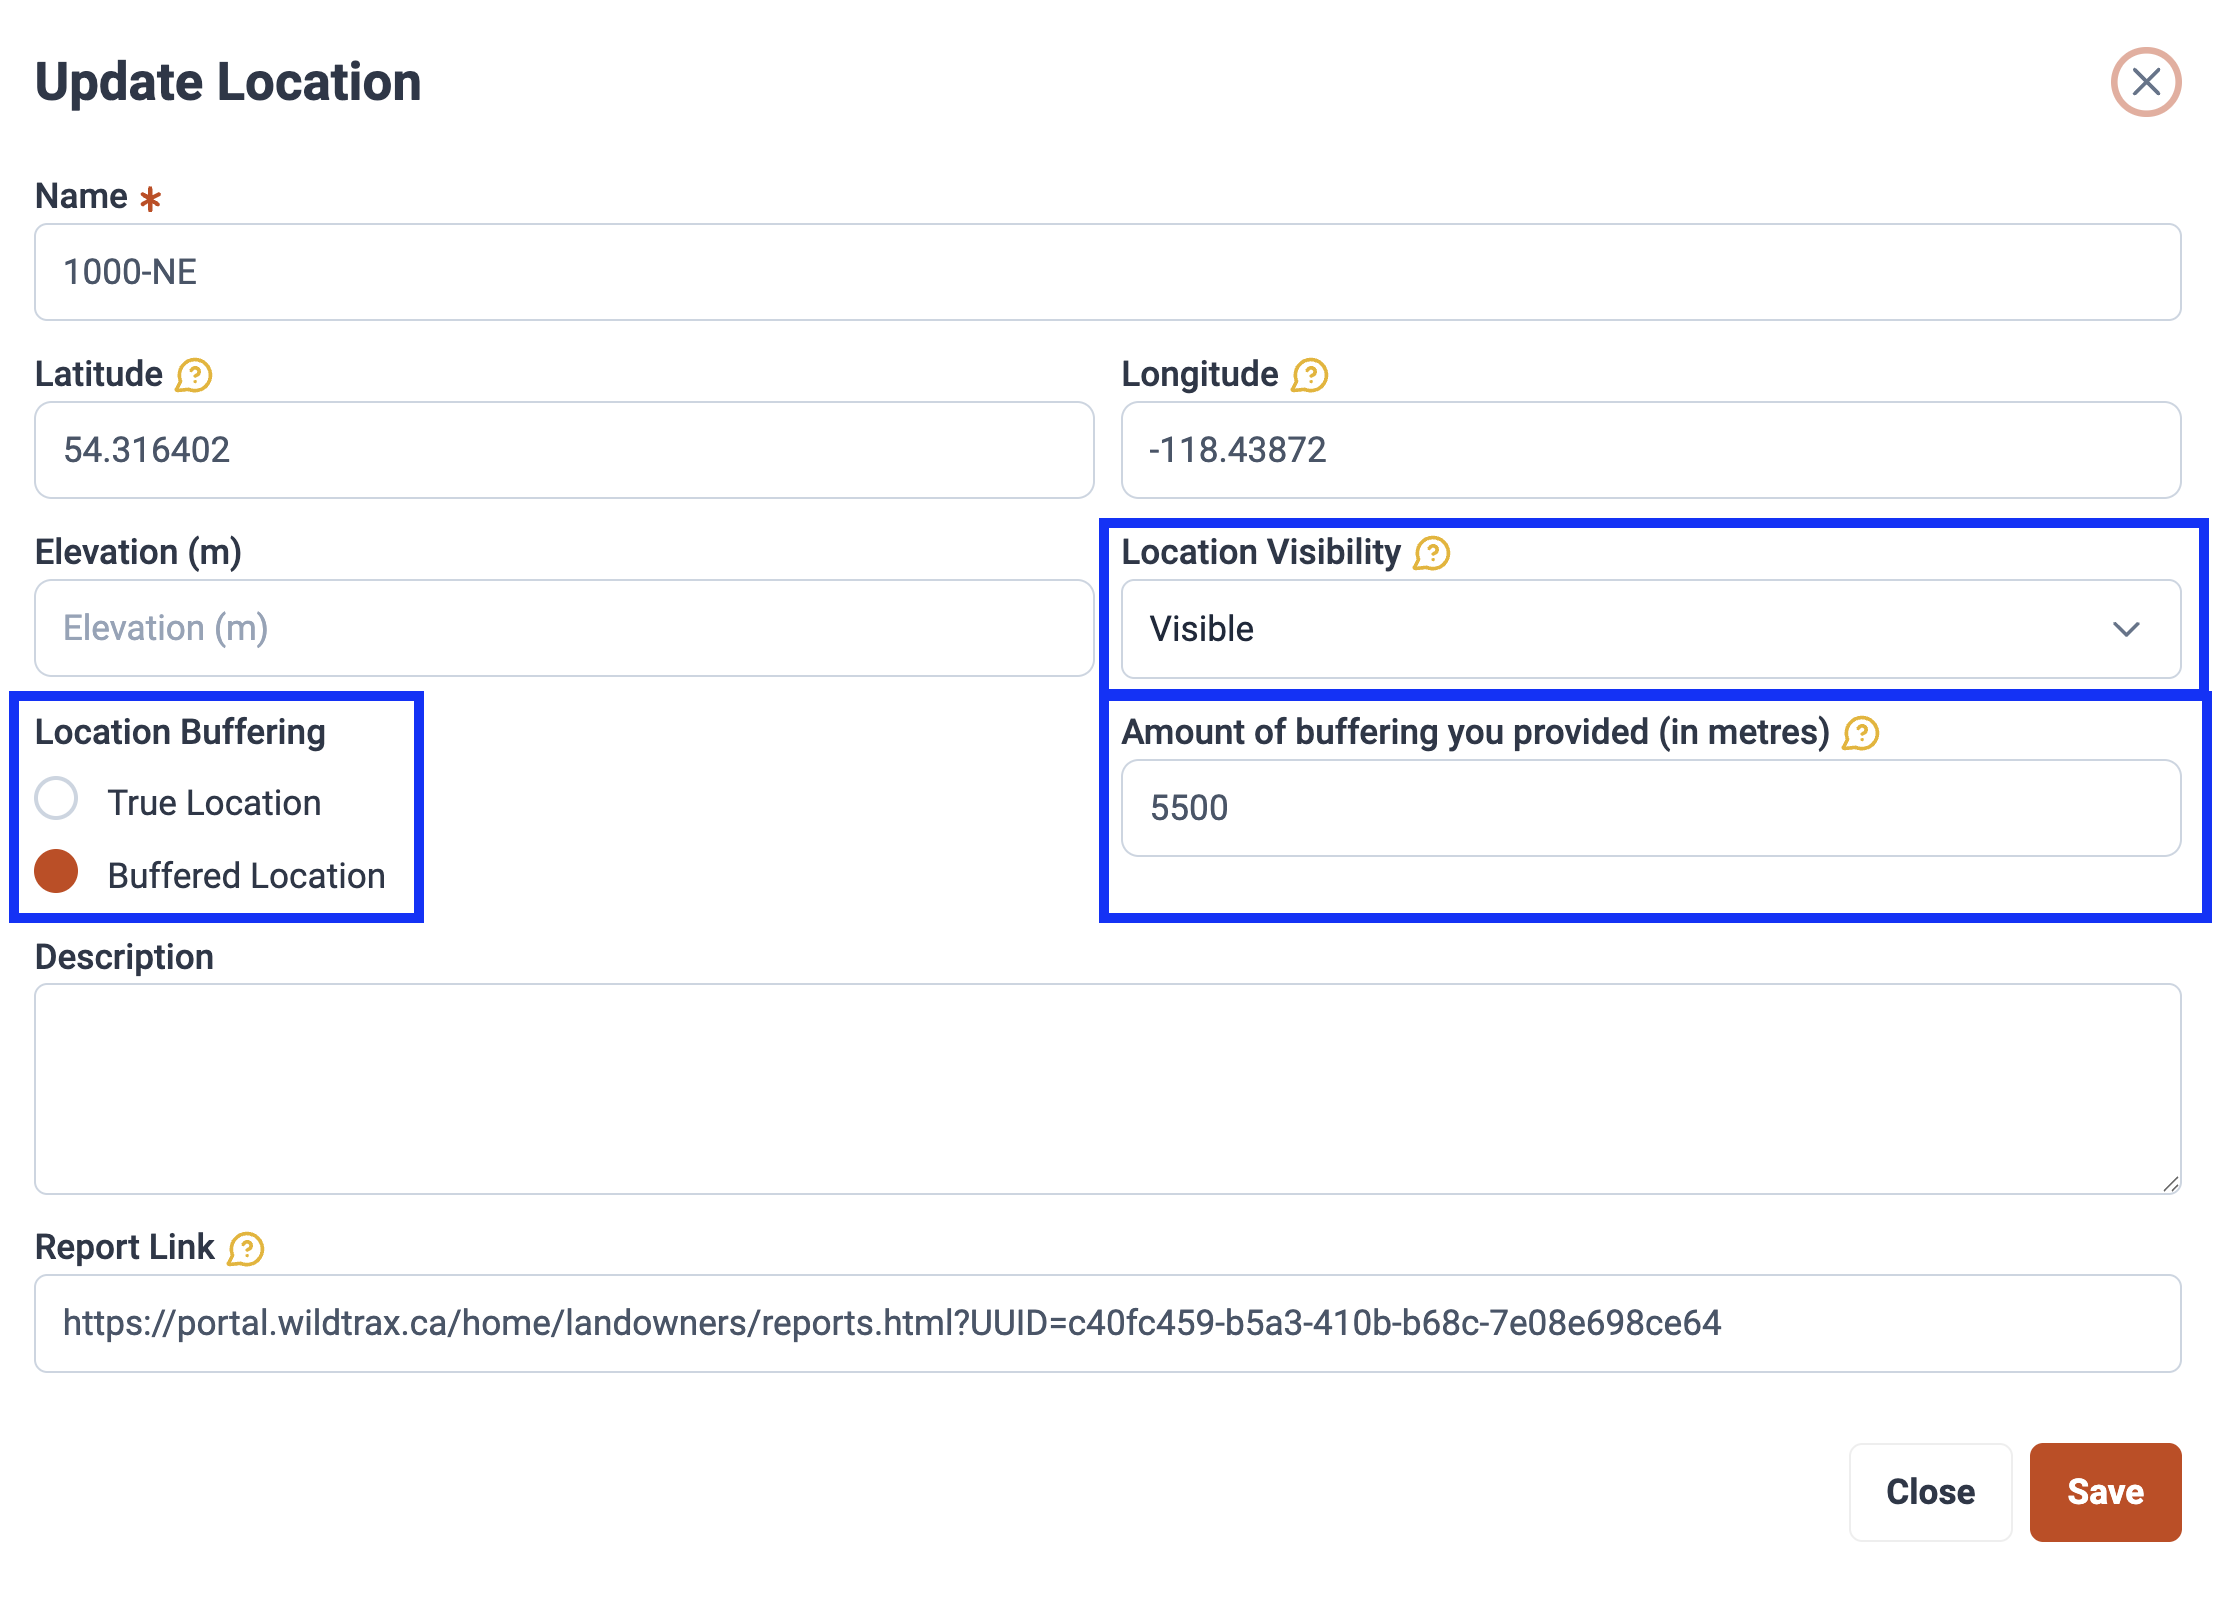The height and width of the screenshot is (1598, 2224).
Task: Click the buffering amount field showing 5500
Action: [x=1650, y=808]
